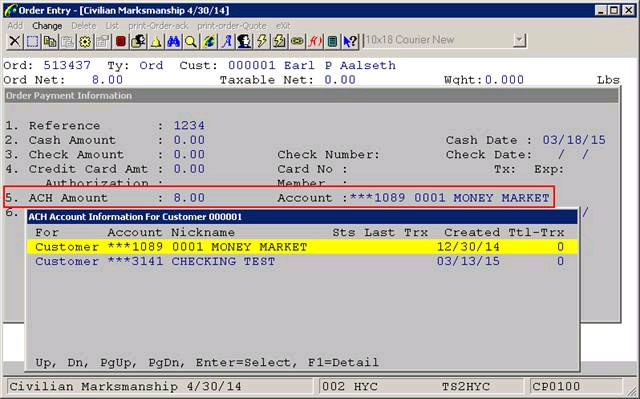Screen dimensions: 640x399
Task: Click created date 03/13/15
Action: 468,261
